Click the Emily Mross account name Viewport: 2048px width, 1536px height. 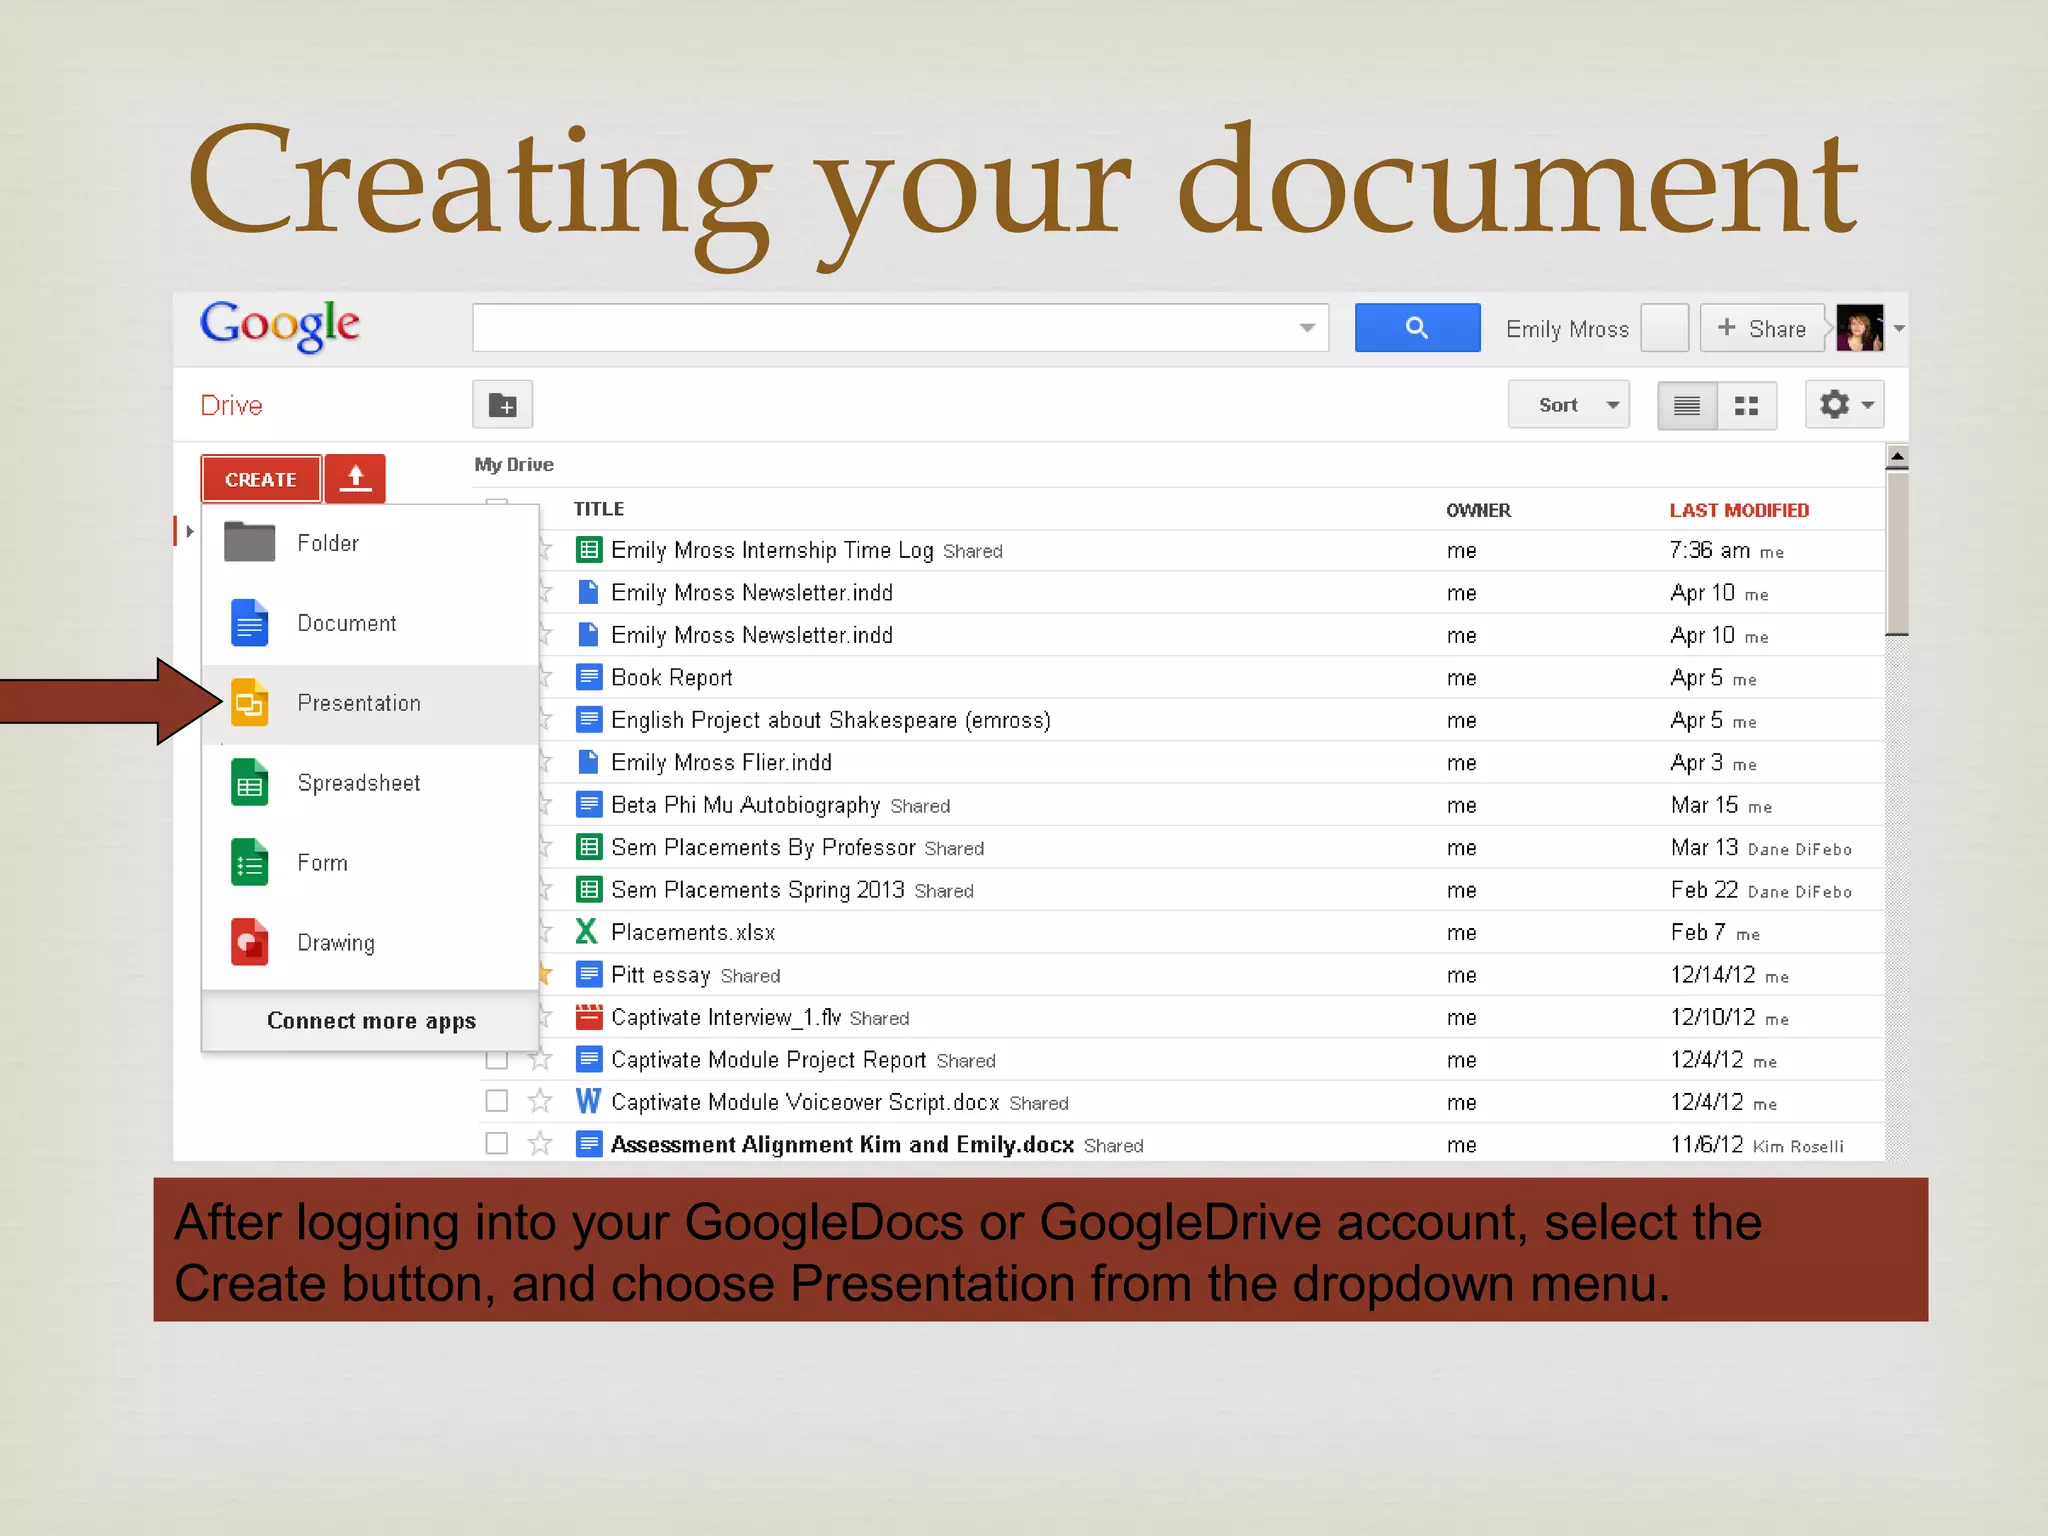coord(1567,329)
